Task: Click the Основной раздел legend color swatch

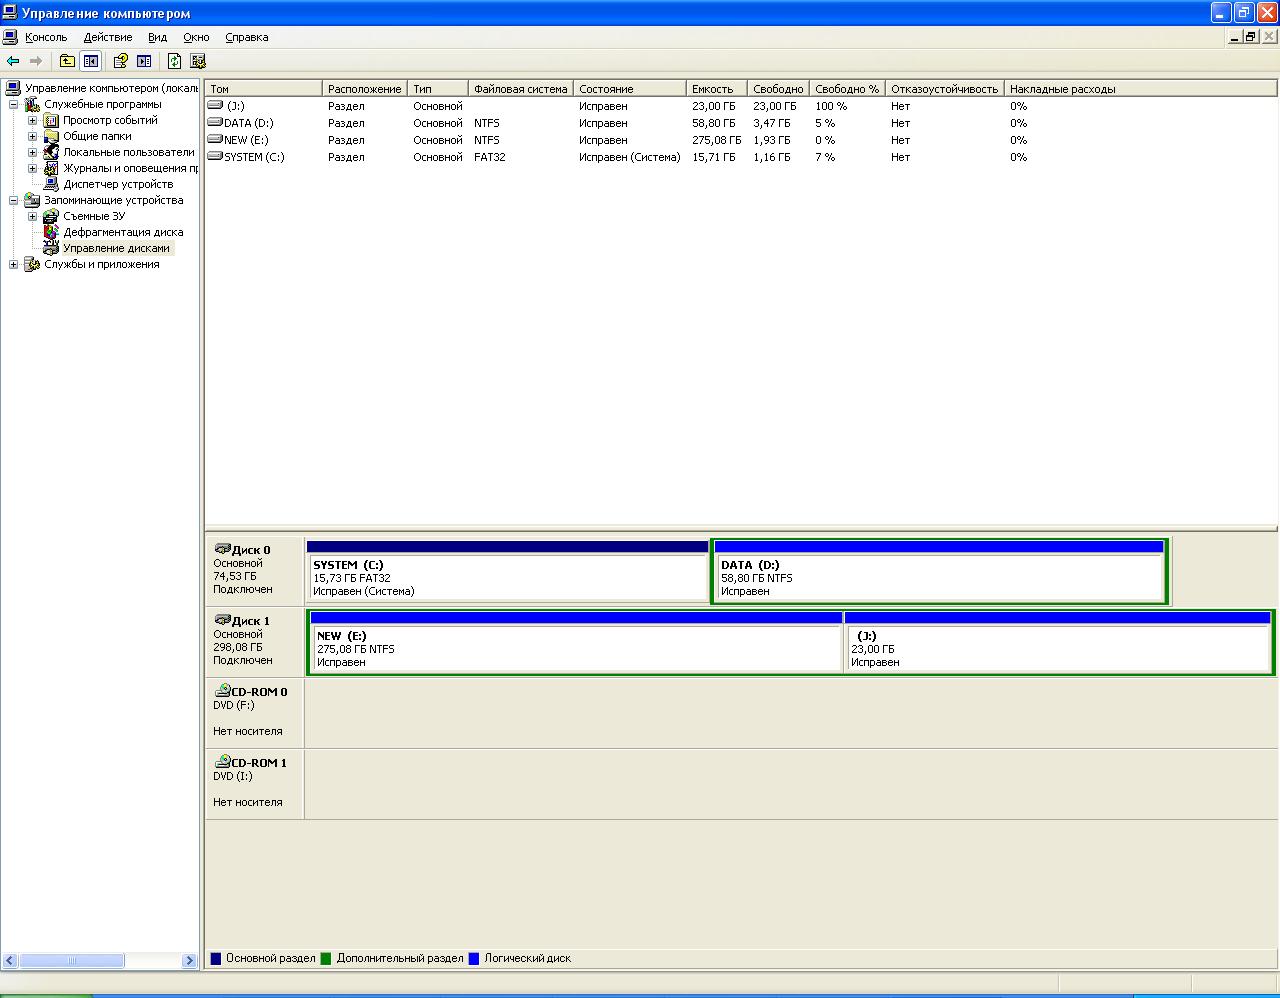Action: click(216, 958)
